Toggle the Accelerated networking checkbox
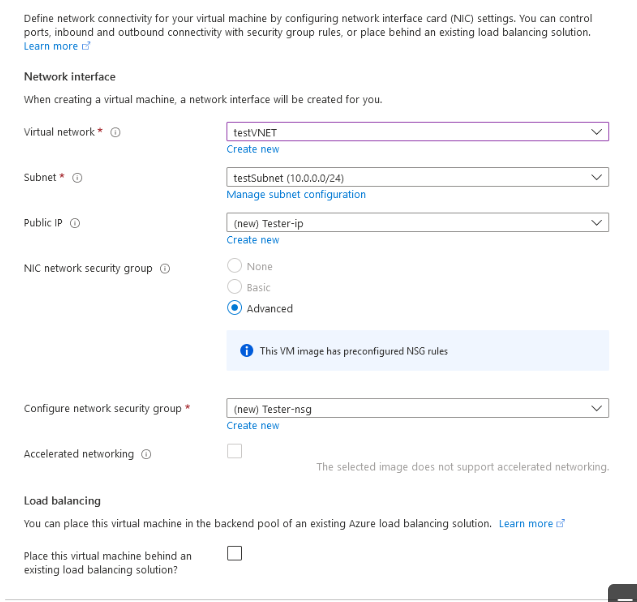 [235, 451]
